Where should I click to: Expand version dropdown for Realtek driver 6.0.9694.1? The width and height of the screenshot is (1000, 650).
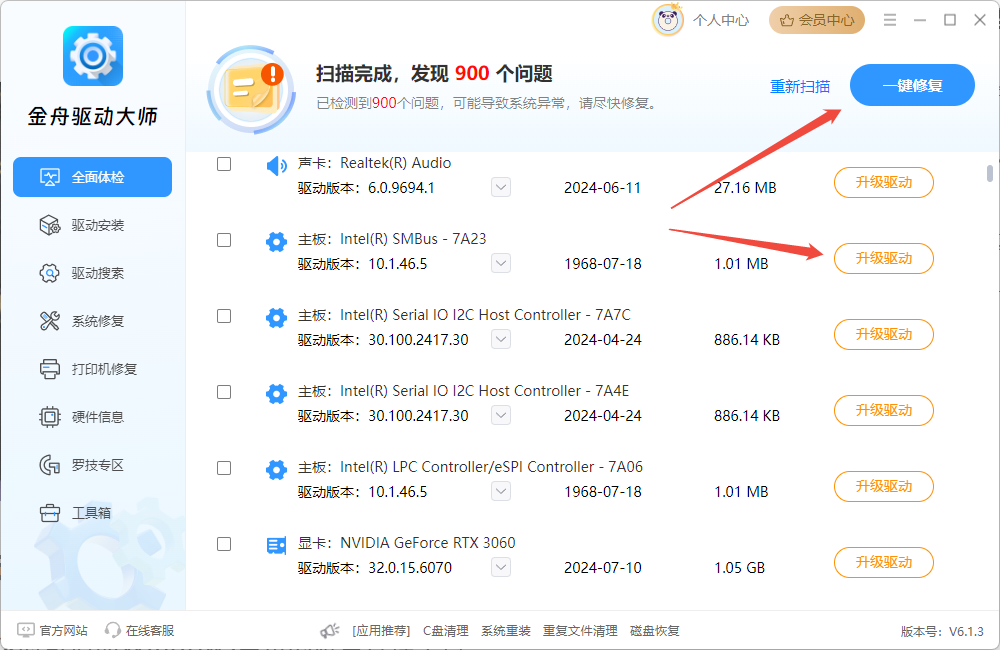pos(501,188)
